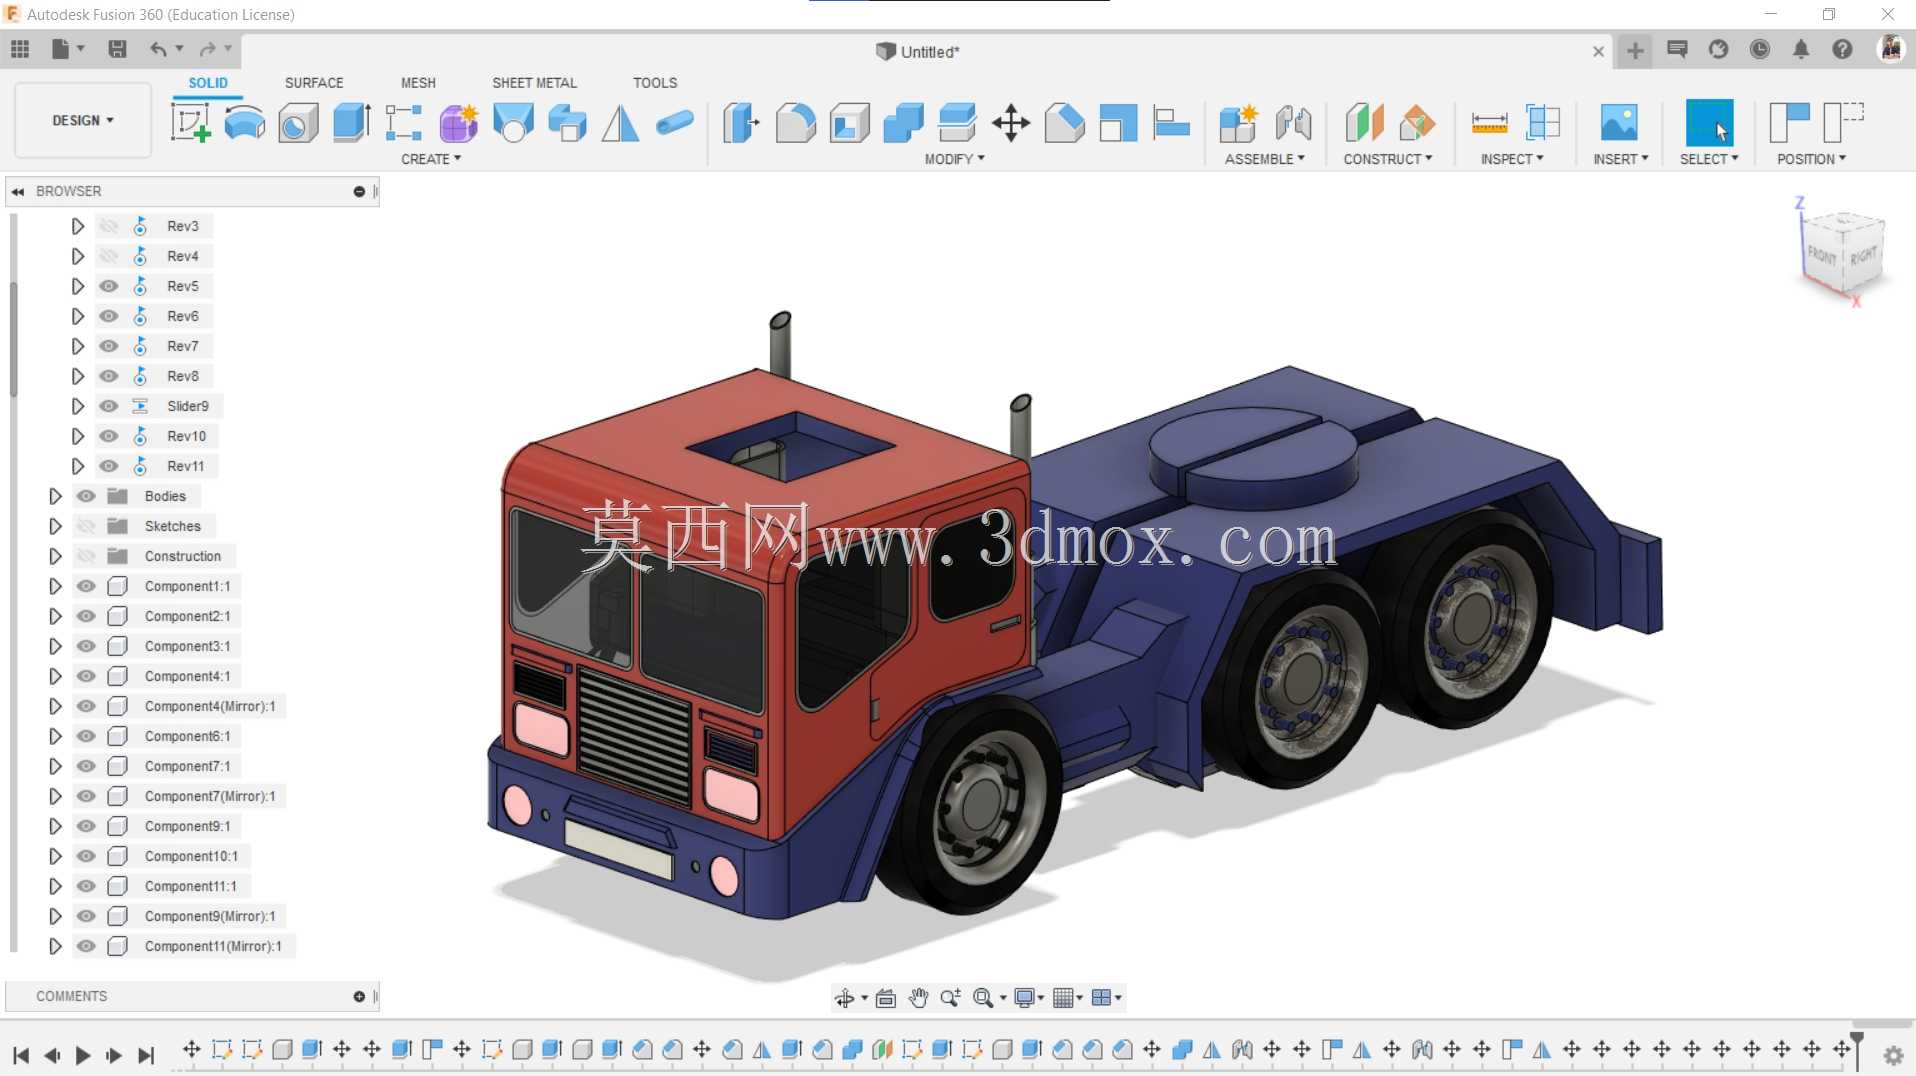Click the Insert Decal icon
This screenshot has width=1916, height=1076.
pyautogui.click(x=1619, y=123)
